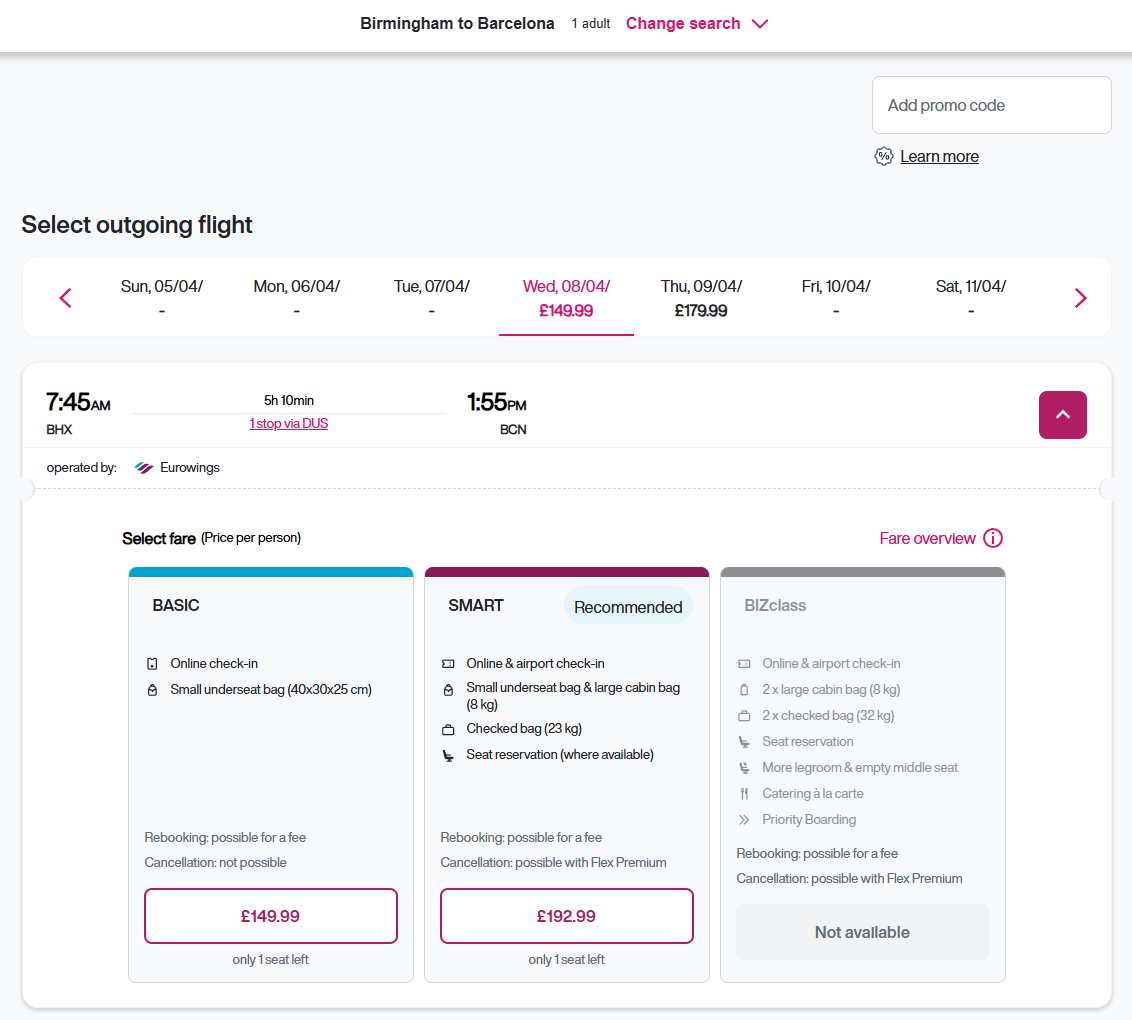Screen dimensions: 1132x1020
Task: Click the Eurowings airline logo
Action: click(x=146, y=466)
